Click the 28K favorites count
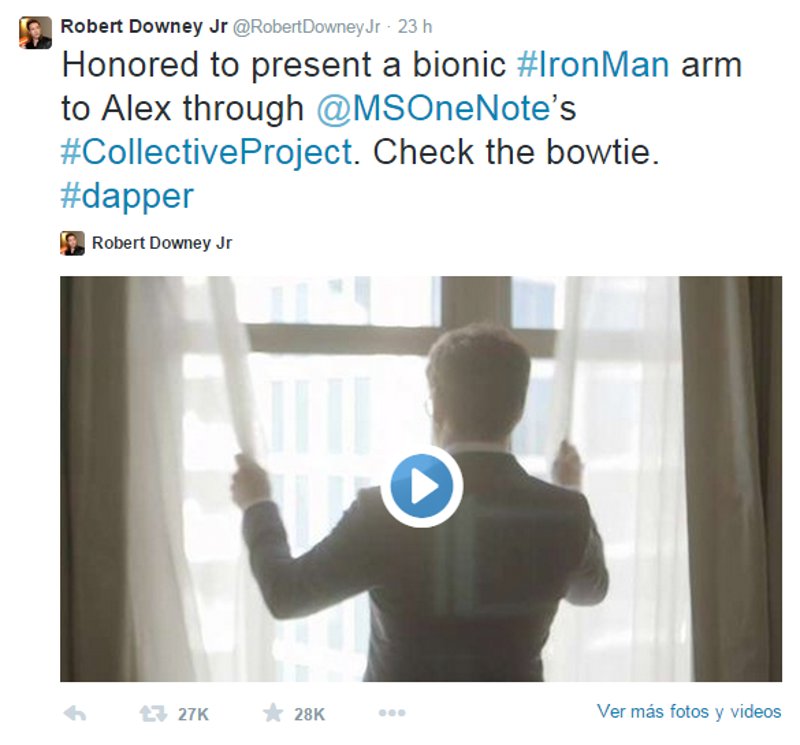Viewport: 800px width, 745px height. (x=309, y=714)
